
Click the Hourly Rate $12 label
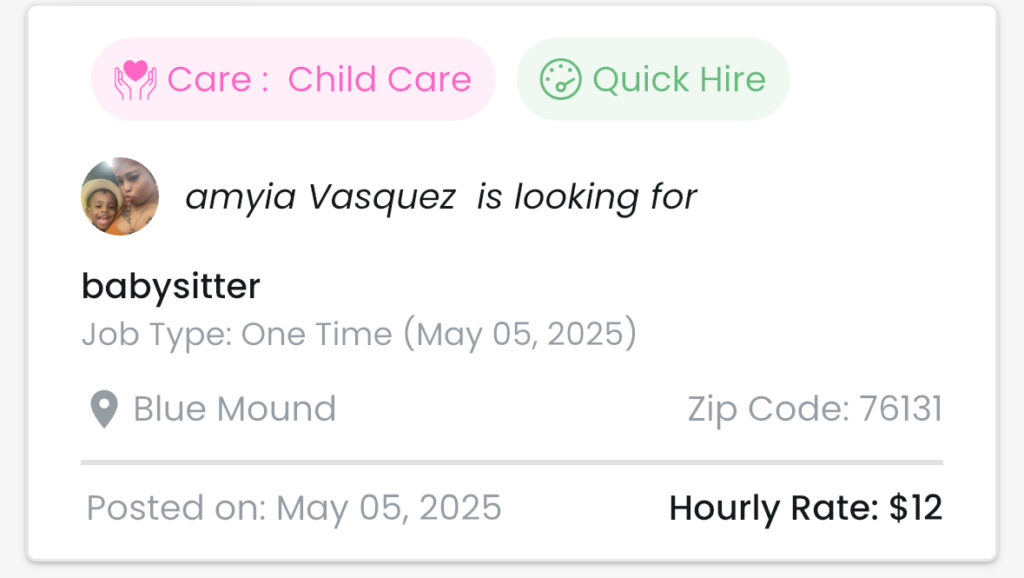pos(805,507)
